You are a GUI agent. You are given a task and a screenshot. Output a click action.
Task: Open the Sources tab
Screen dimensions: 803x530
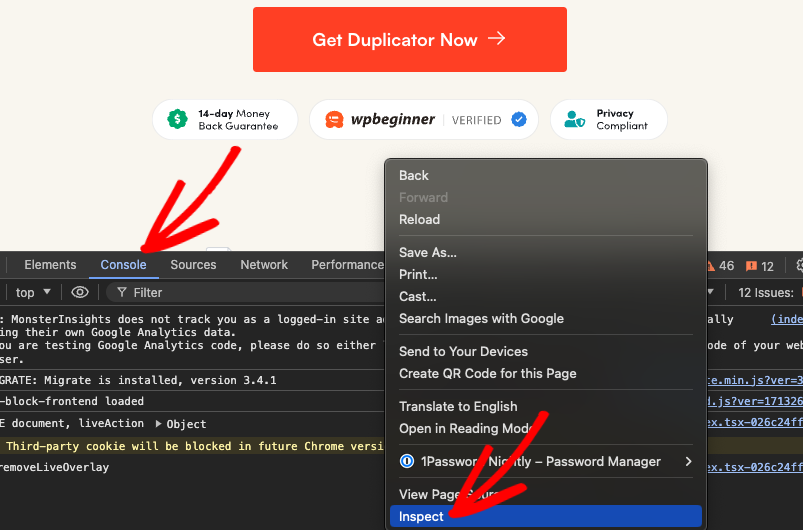tap(193, 265)
